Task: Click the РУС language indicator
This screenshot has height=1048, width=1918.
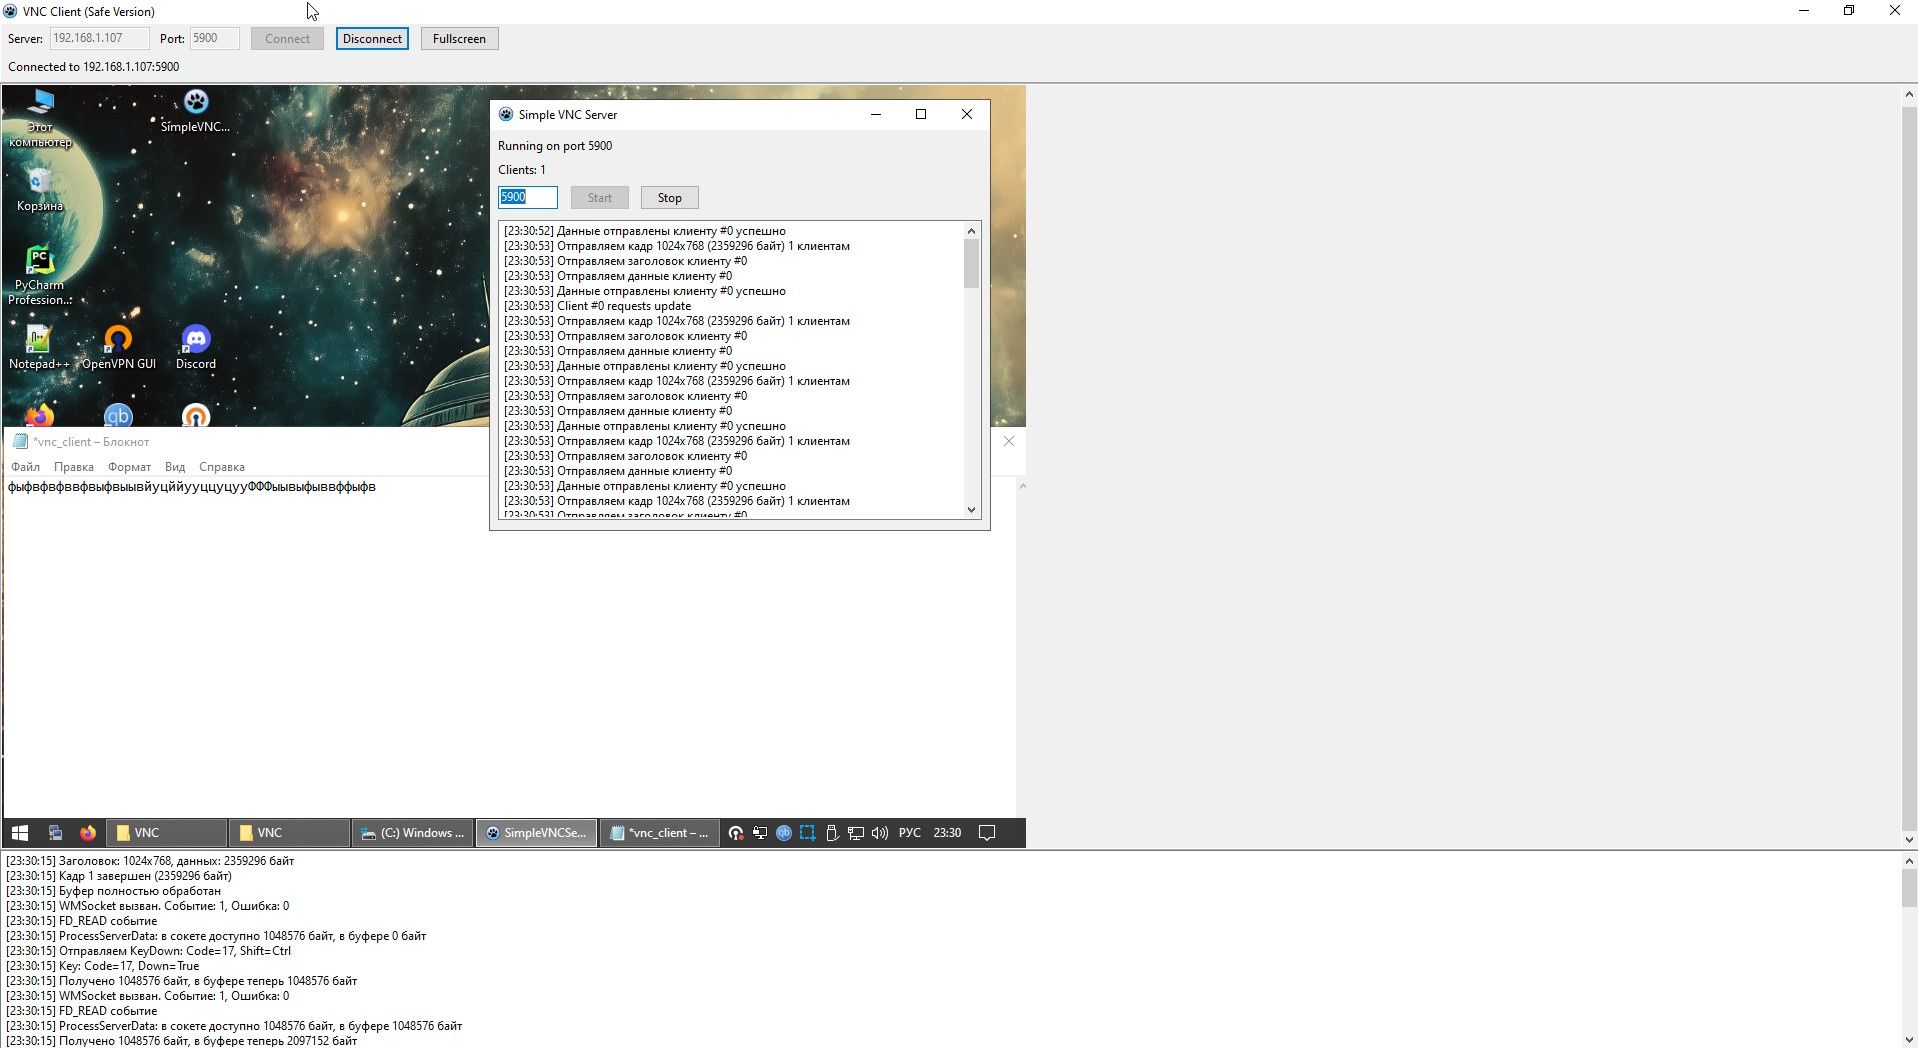Action: coord(910,833)
